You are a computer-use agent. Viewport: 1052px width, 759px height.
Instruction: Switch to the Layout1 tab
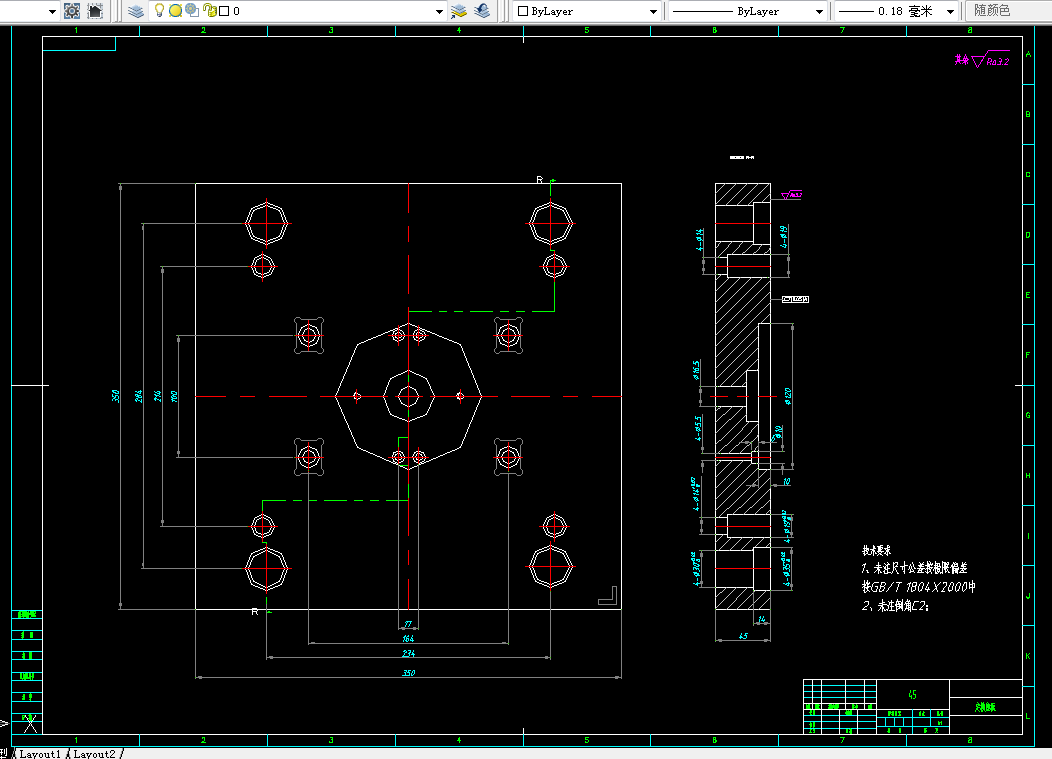point(40,754)
